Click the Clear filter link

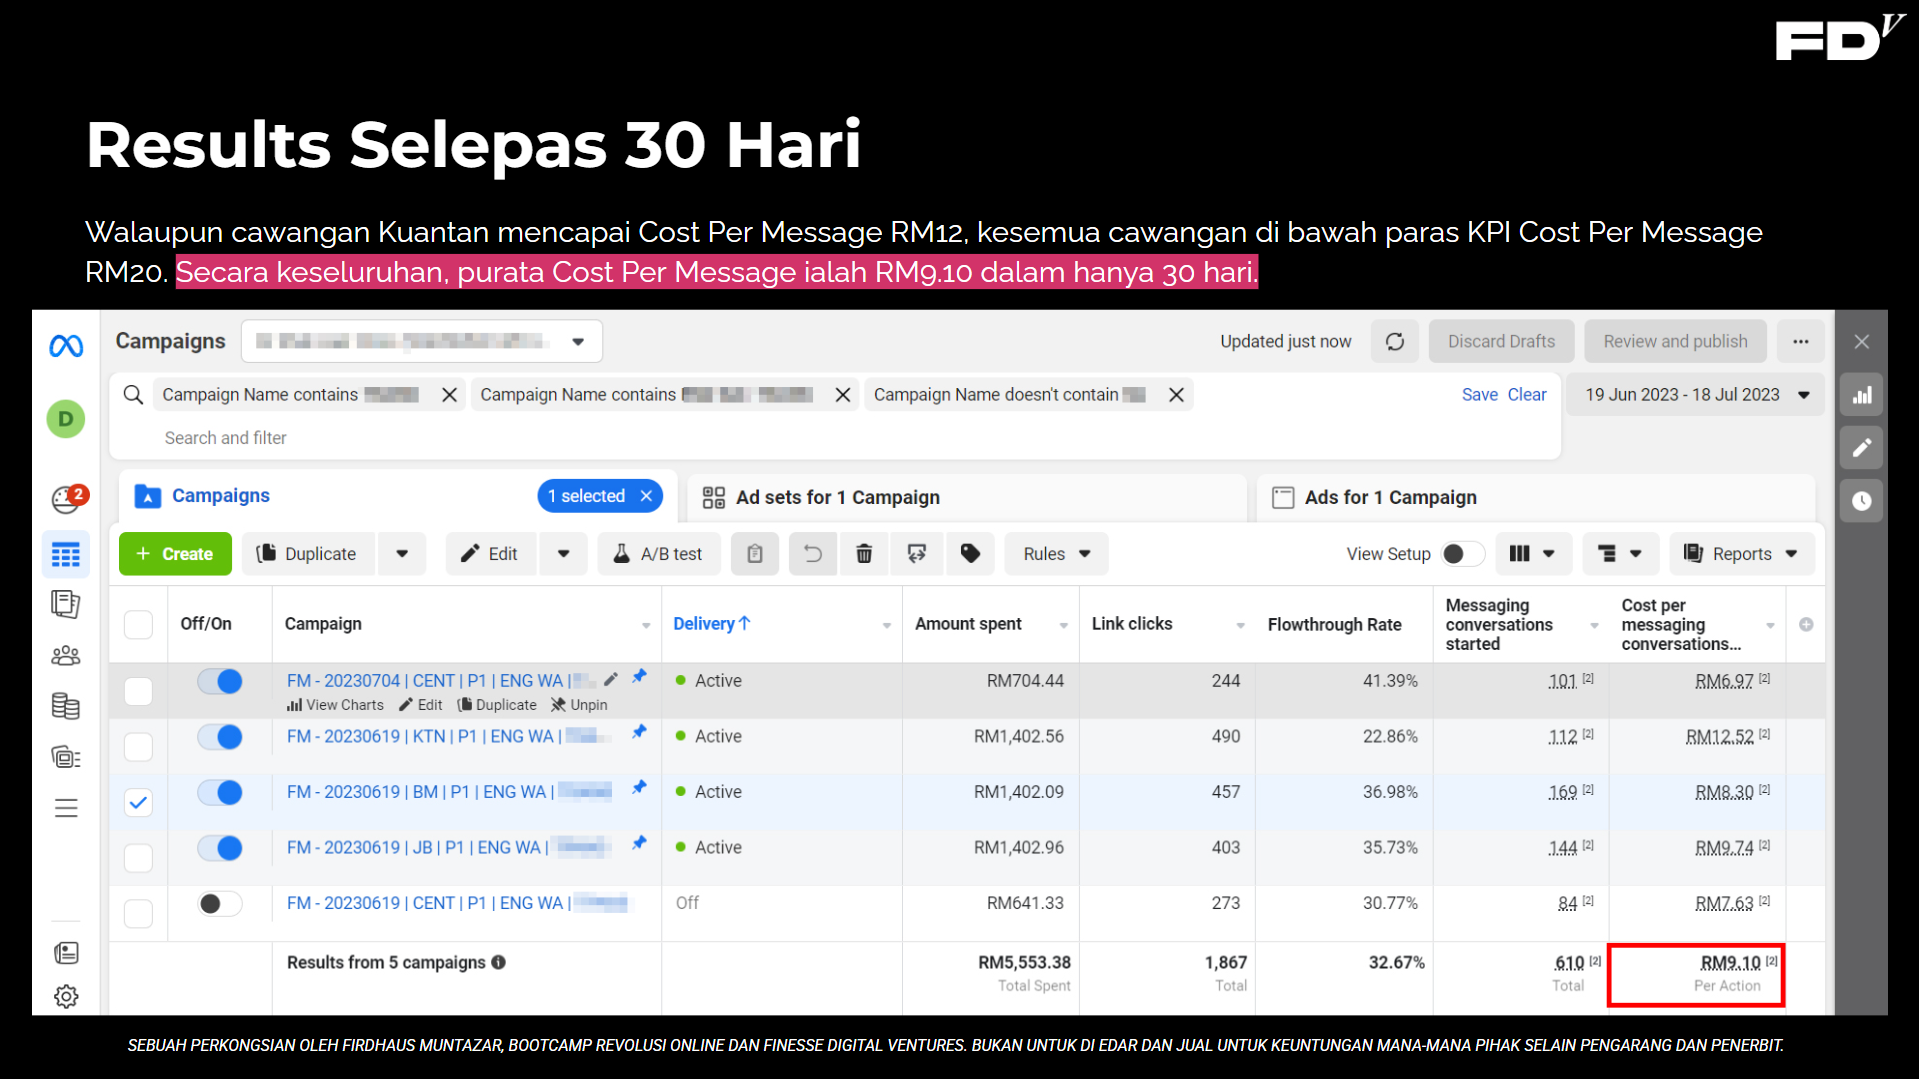[x=1526, y=395]
